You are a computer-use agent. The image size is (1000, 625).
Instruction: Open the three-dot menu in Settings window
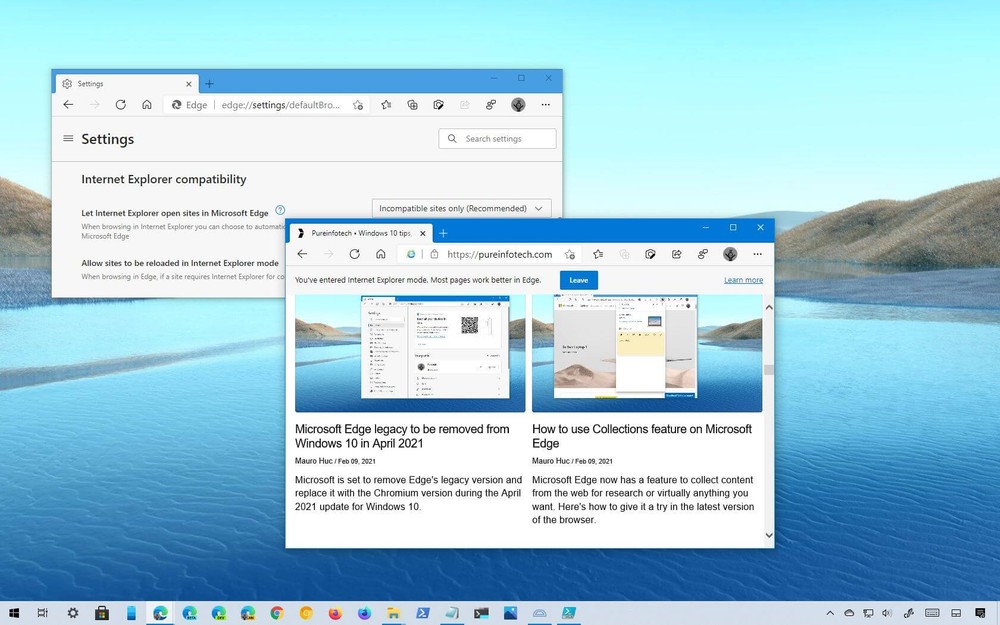[x=546, y=105]
